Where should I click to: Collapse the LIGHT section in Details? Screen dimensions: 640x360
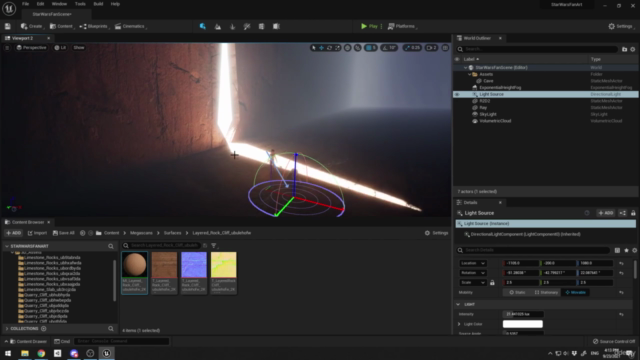tap(458, 304)
